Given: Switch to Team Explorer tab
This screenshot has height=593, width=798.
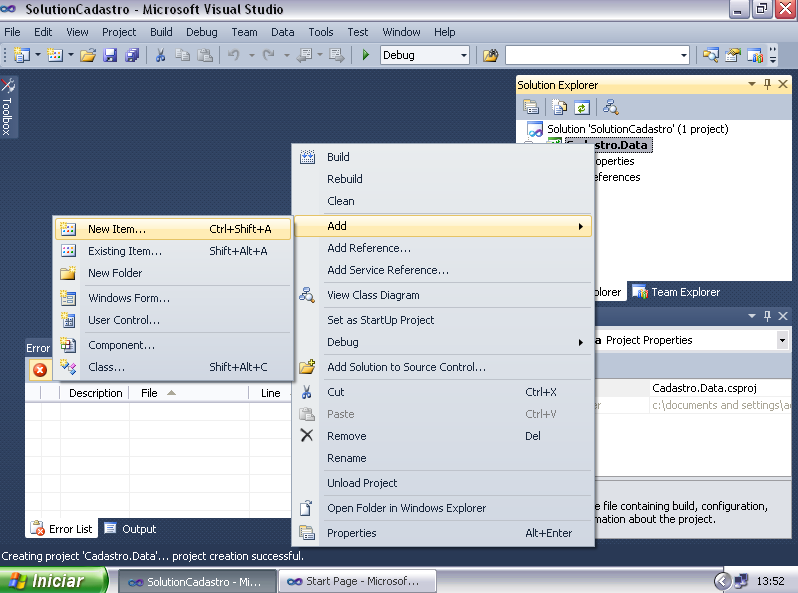Looking at the screenshot, I should (x=676, y=292).
